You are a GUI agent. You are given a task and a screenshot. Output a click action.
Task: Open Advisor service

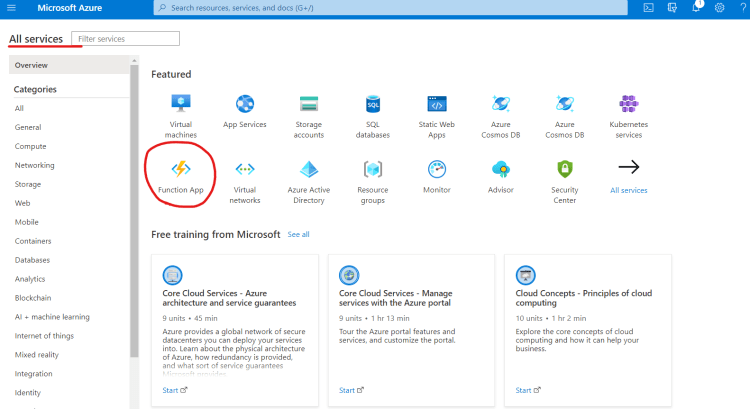pos(501,177)
